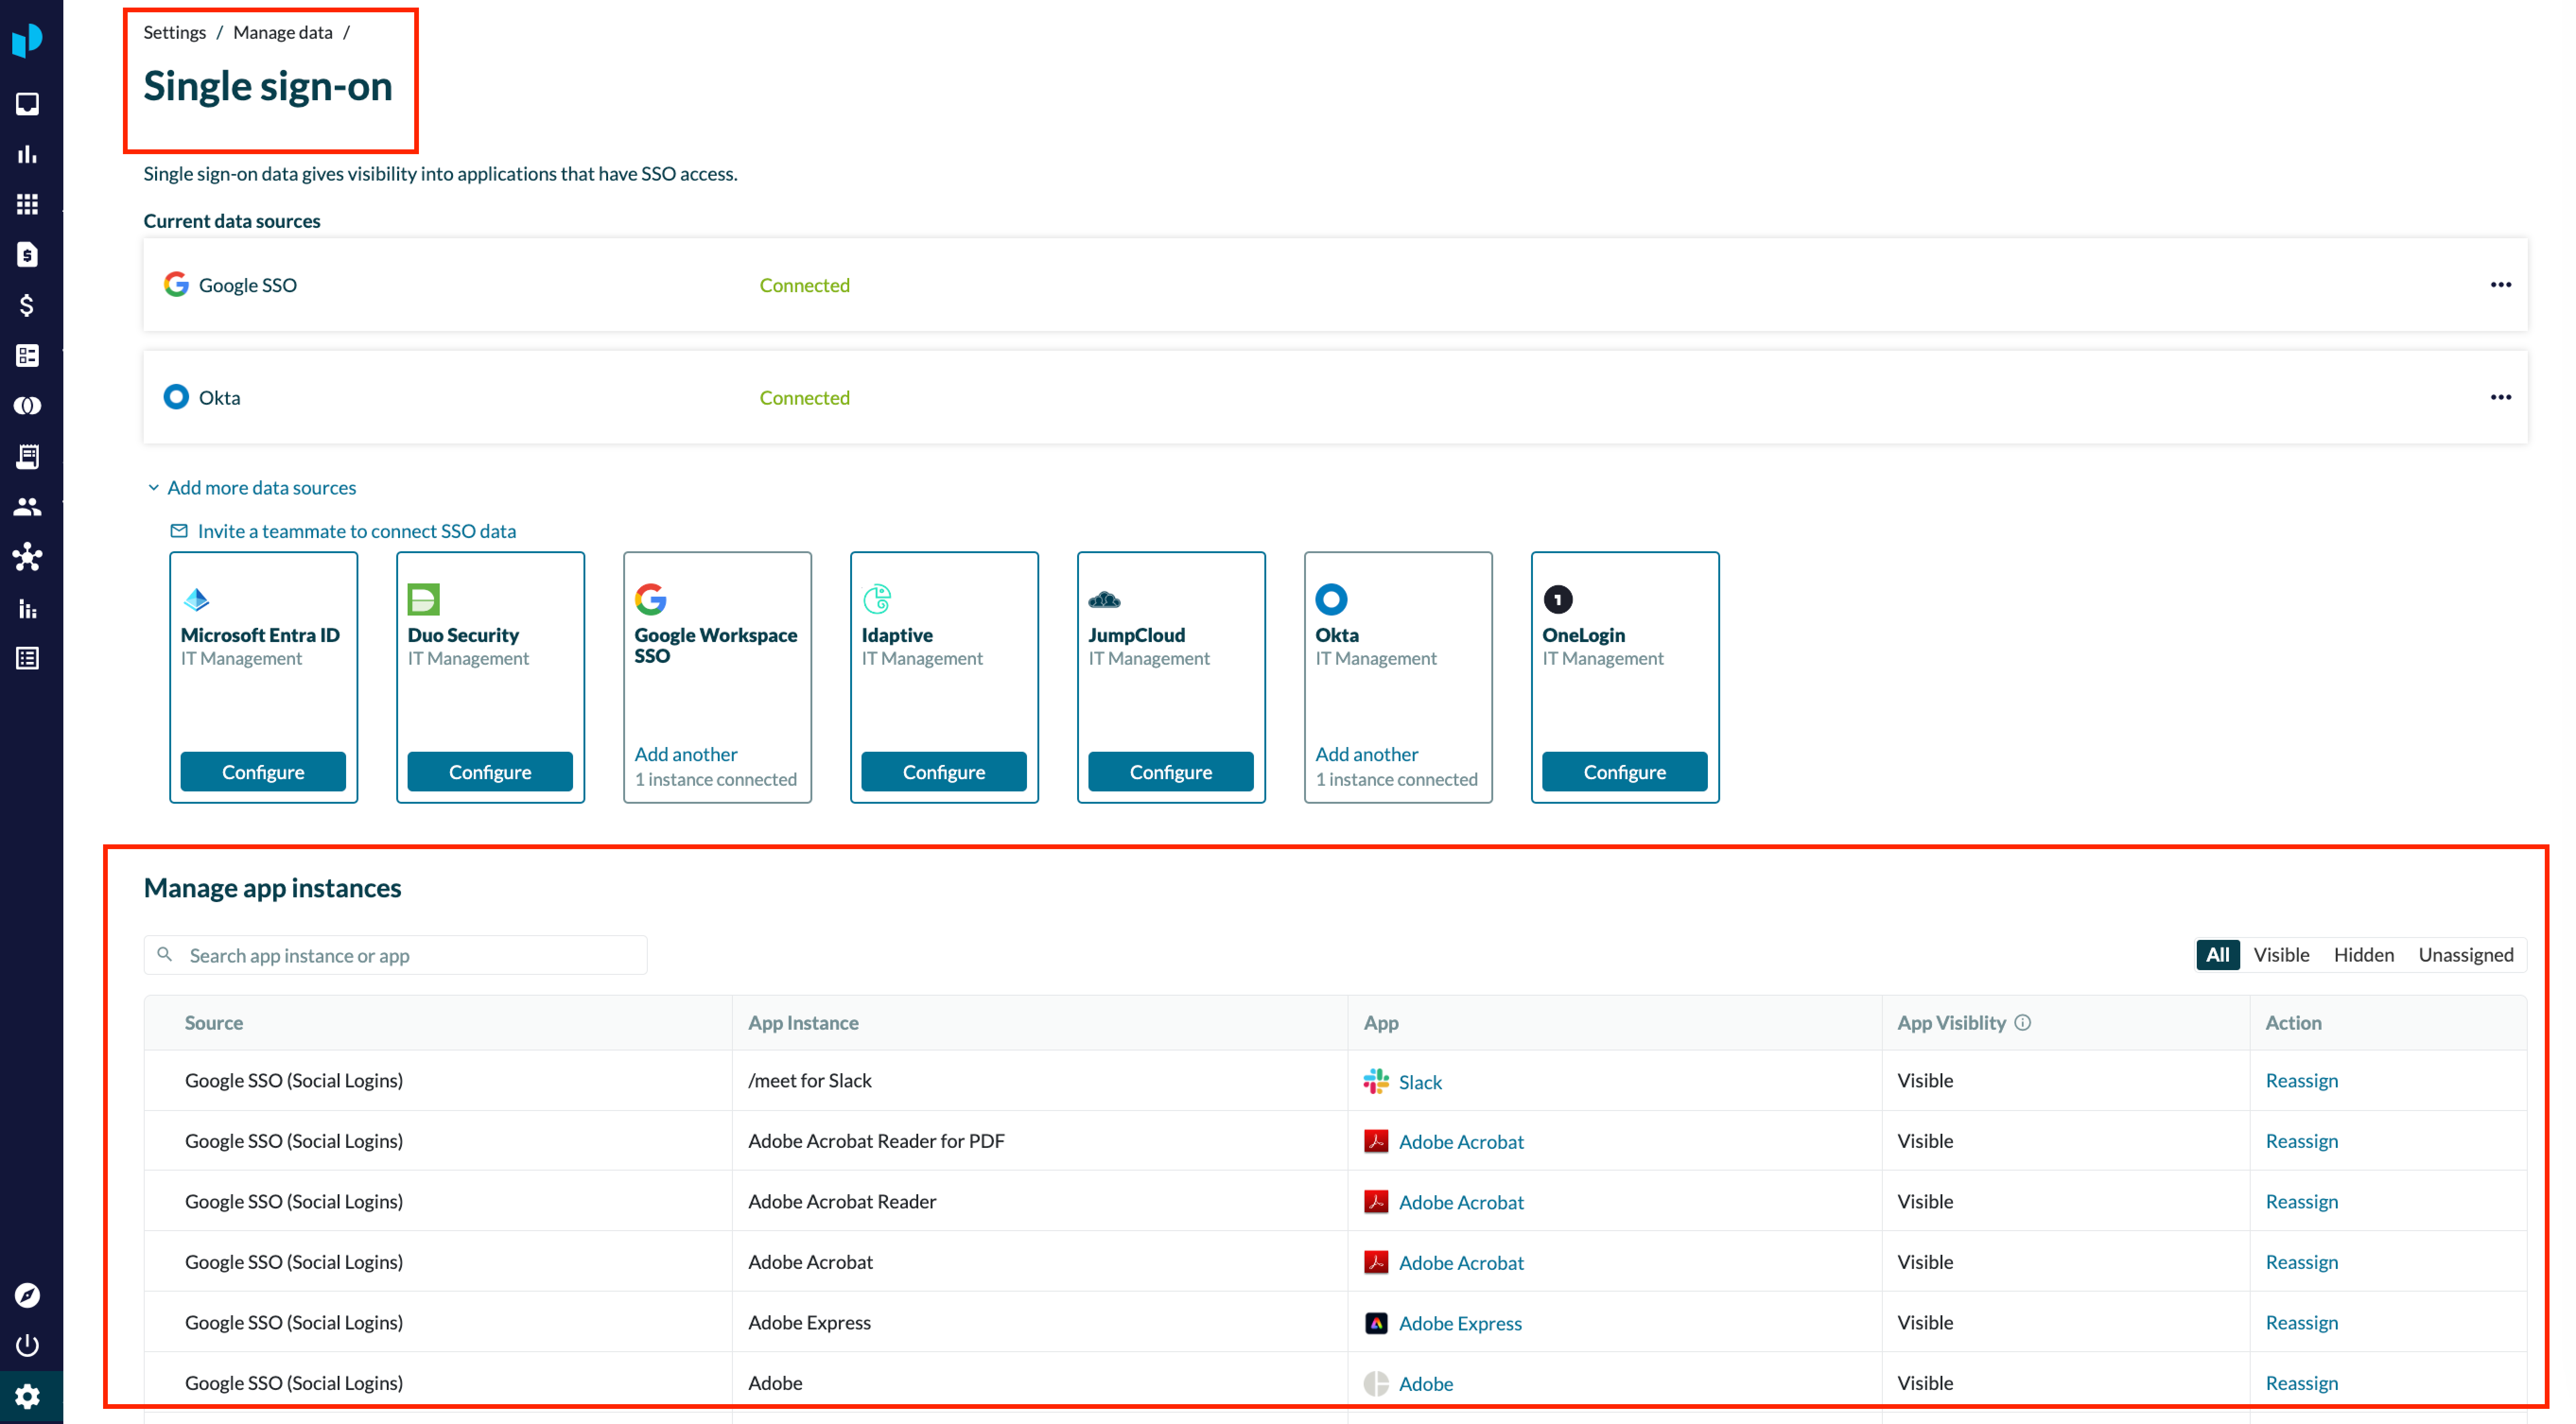Open Google SSO three-dot options menu
The image size is (2576, 1424).
click(x=2500, y=285)
